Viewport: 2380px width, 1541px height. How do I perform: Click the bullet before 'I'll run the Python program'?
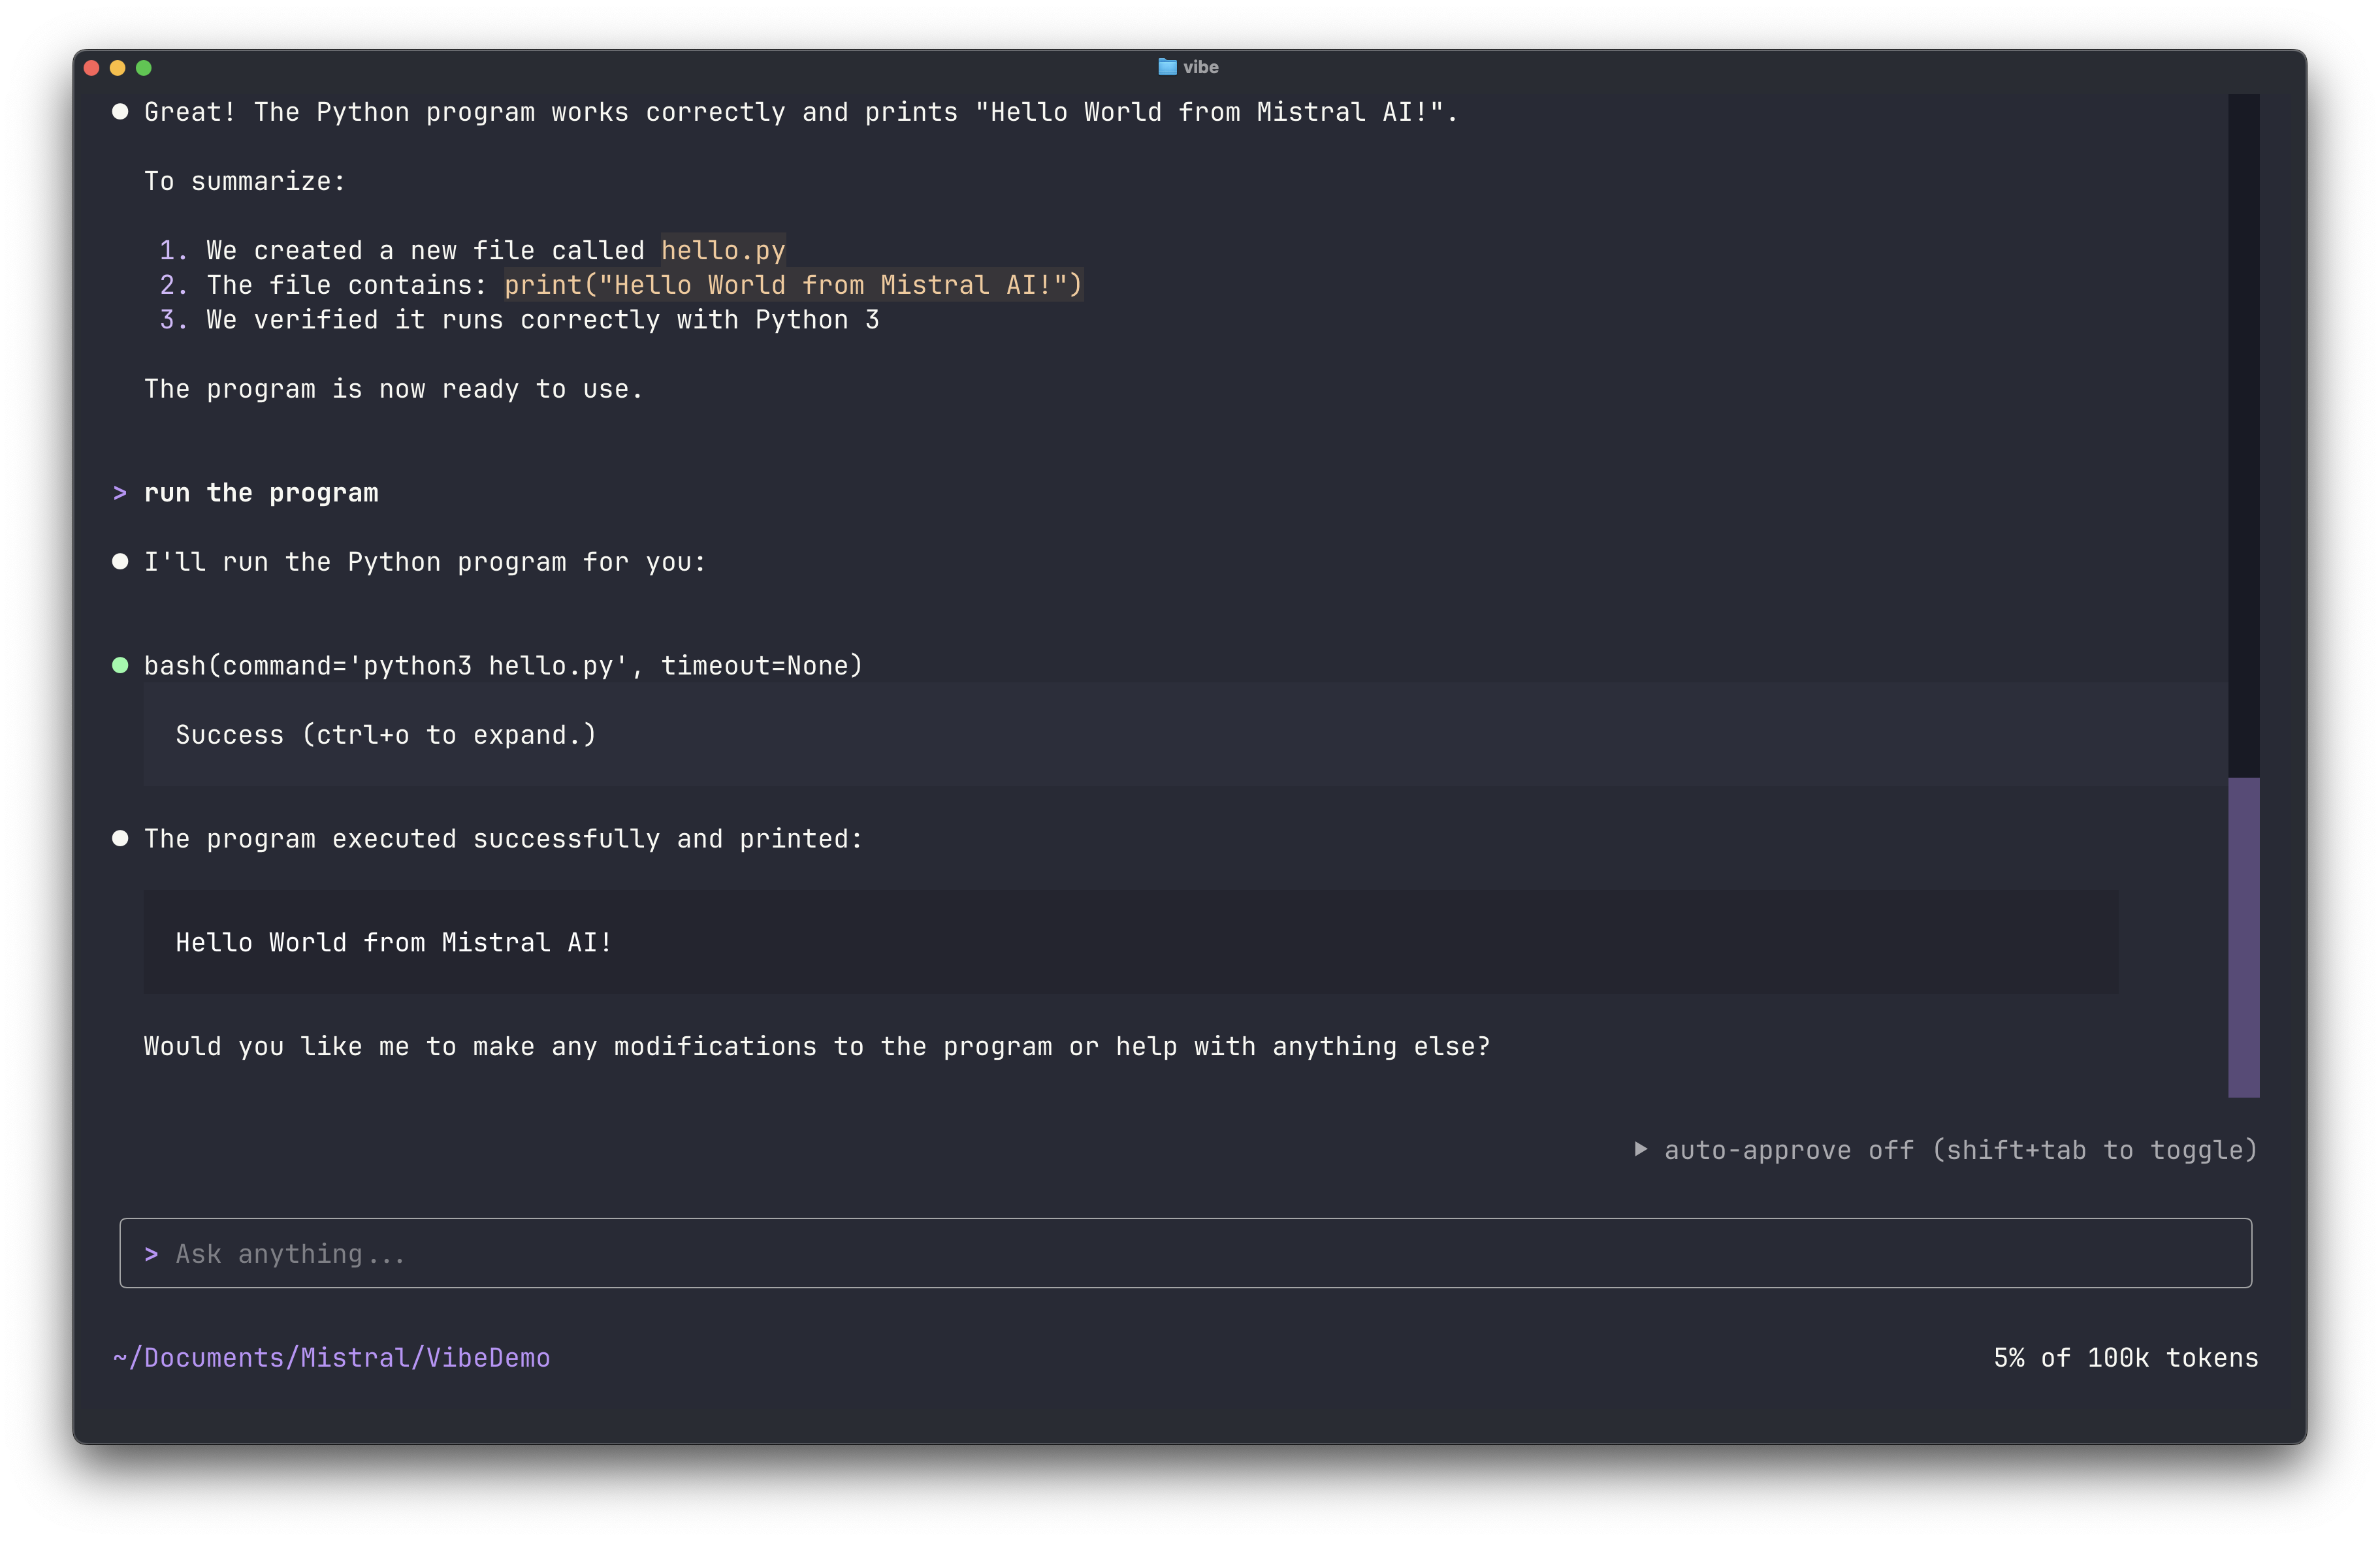121,561
